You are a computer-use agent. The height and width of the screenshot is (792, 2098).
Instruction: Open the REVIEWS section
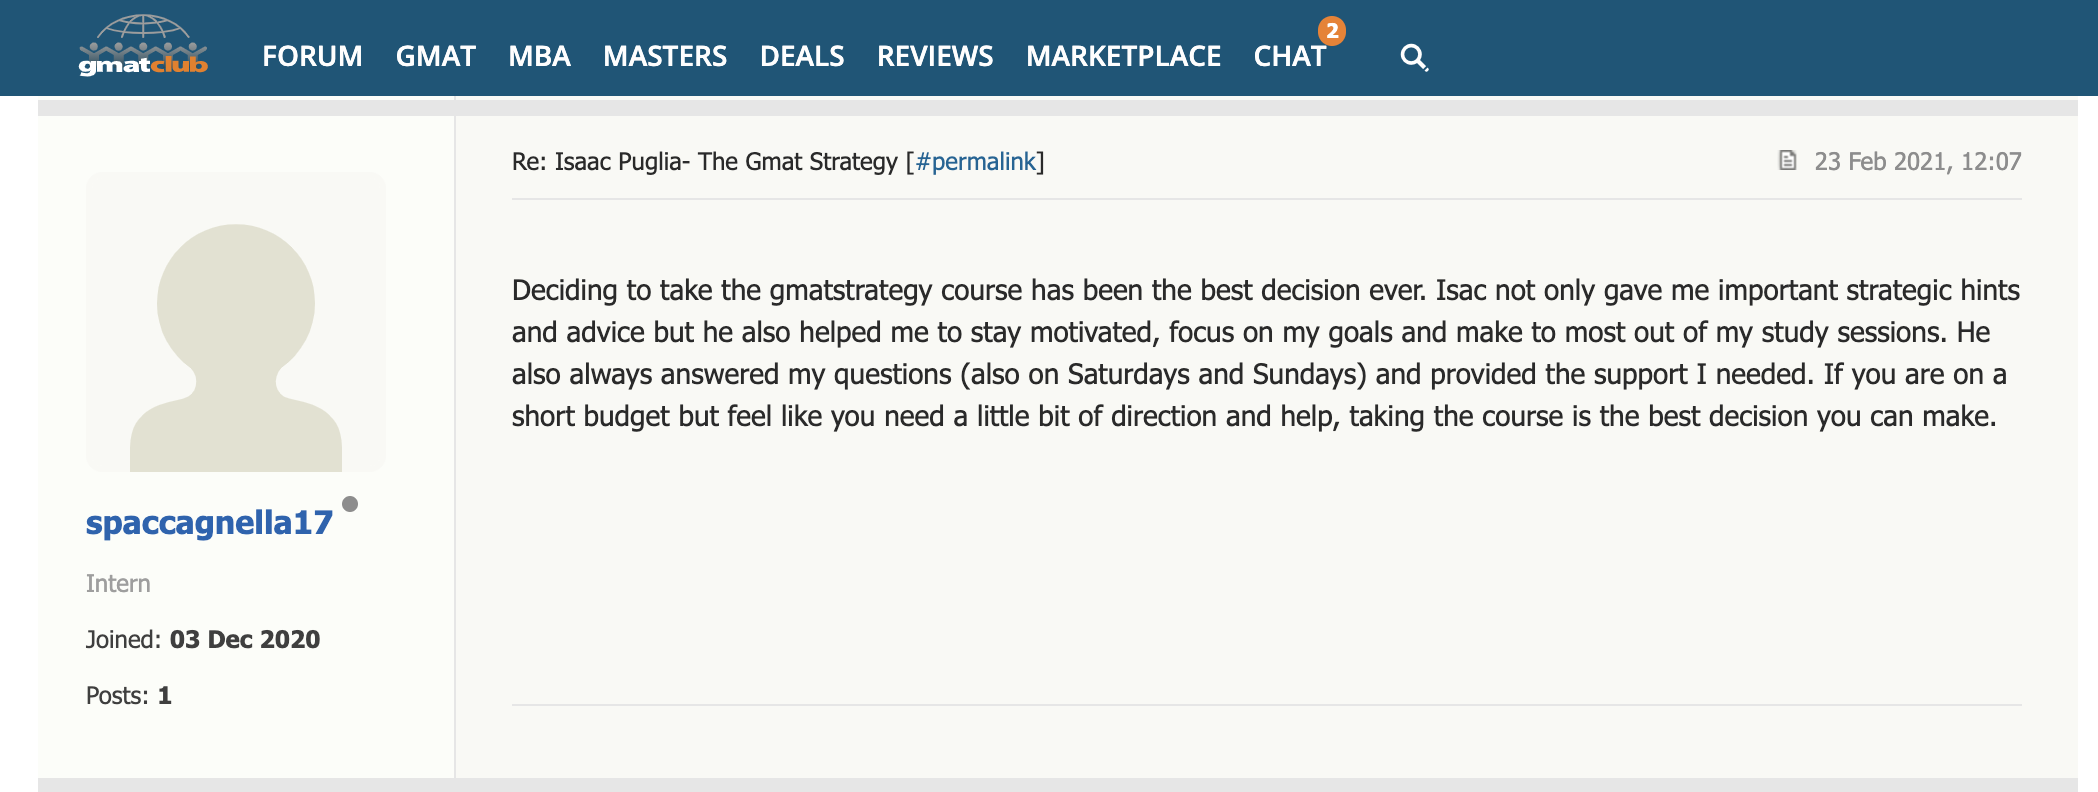coord(935,56)
